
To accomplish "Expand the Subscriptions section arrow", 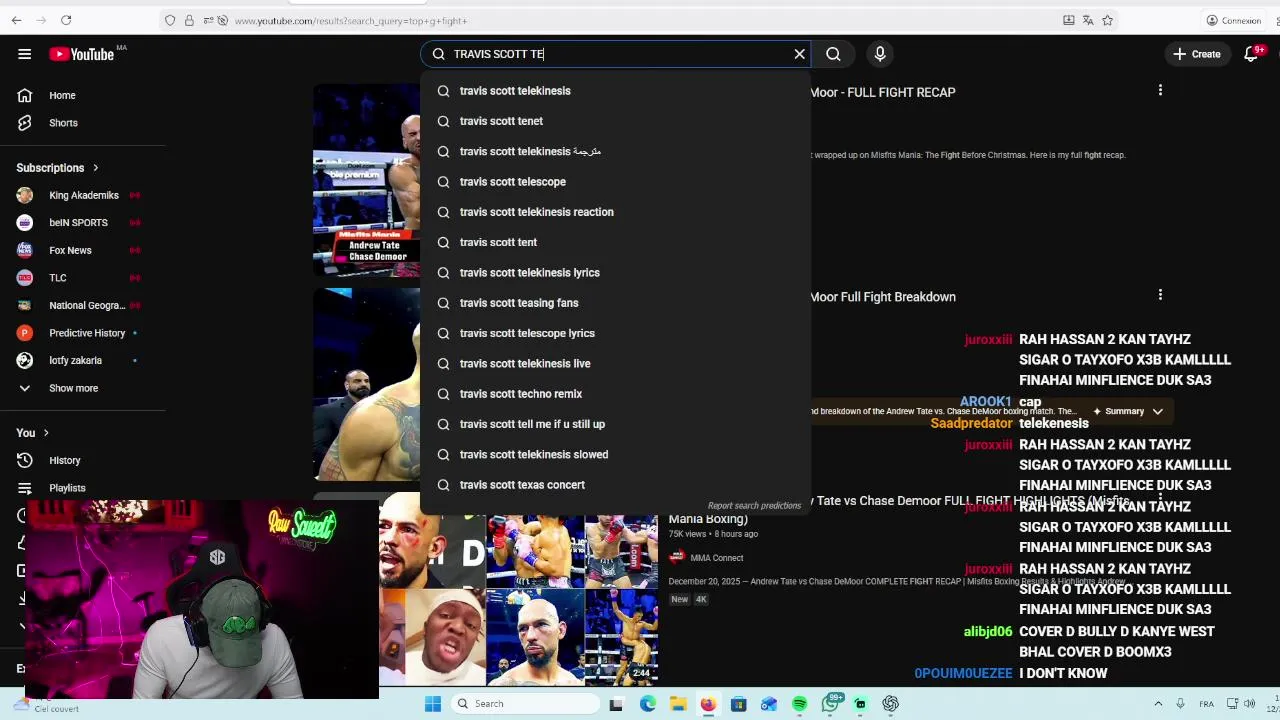I will tap(96, 168).
